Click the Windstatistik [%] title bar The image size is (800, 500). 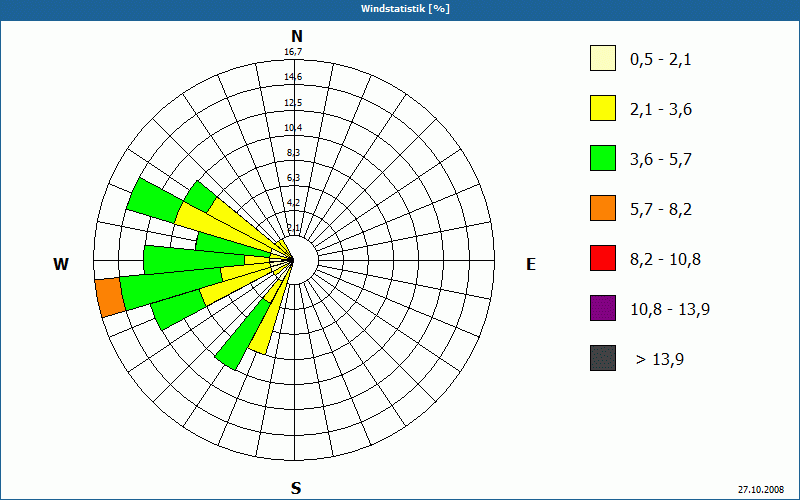[400, 9]
